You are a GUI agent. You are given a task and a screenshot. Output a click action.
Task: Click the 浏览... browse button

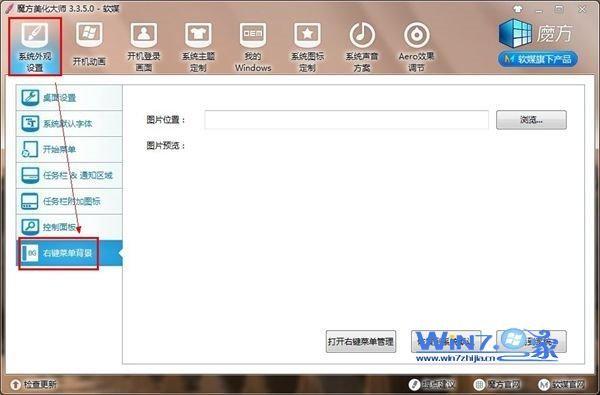pos(531,120)
